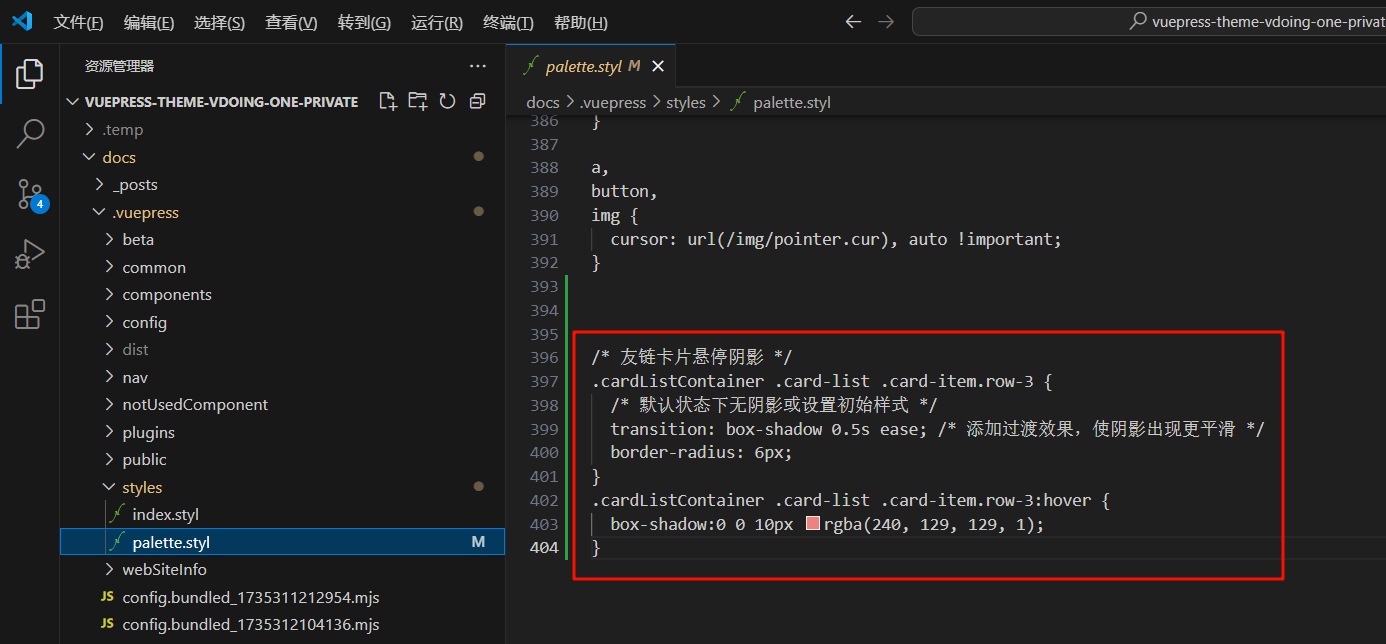1386x644 pixels.
Task: Create a new file in explorer
Action: click(388, 101)
